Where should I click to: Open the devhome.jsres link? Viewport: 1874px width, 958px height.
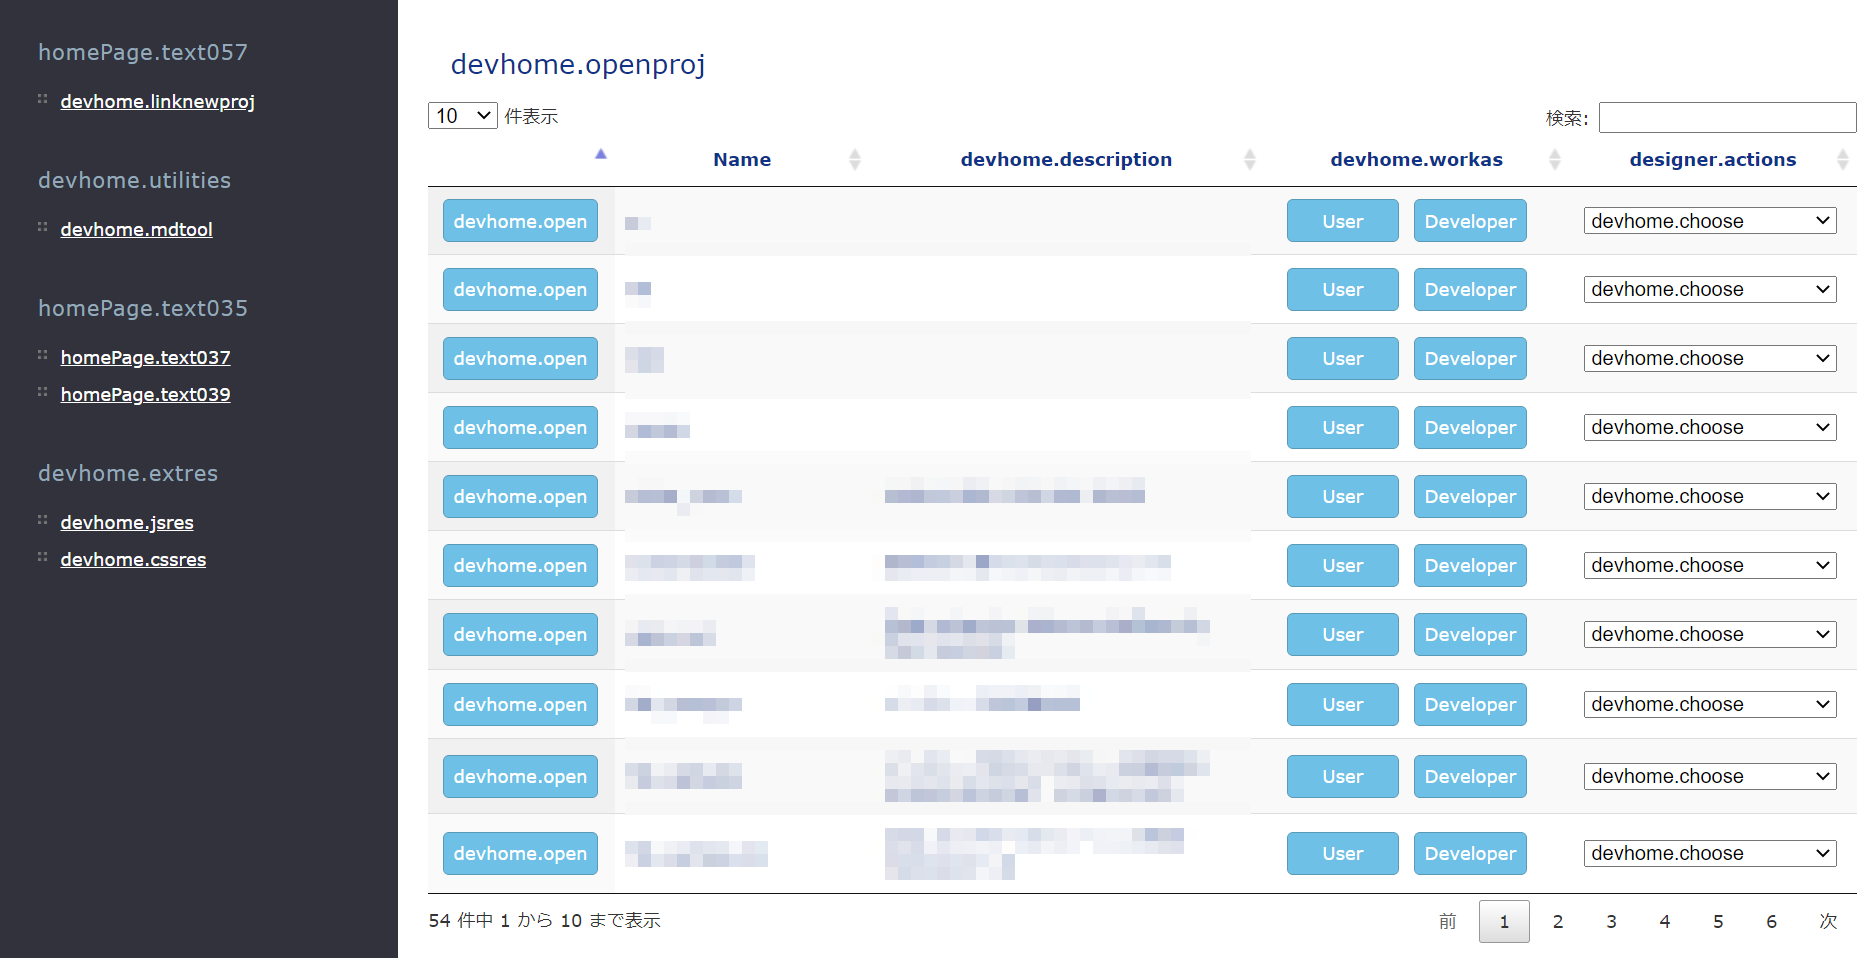[127, 523]
